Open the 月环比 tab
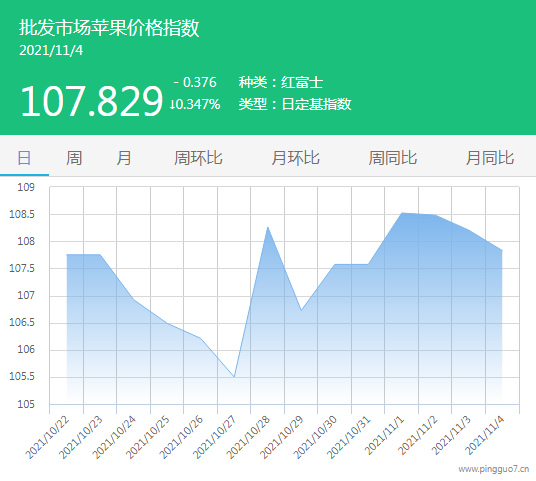Viewport: 536px width, 481px height. point(296,158)
